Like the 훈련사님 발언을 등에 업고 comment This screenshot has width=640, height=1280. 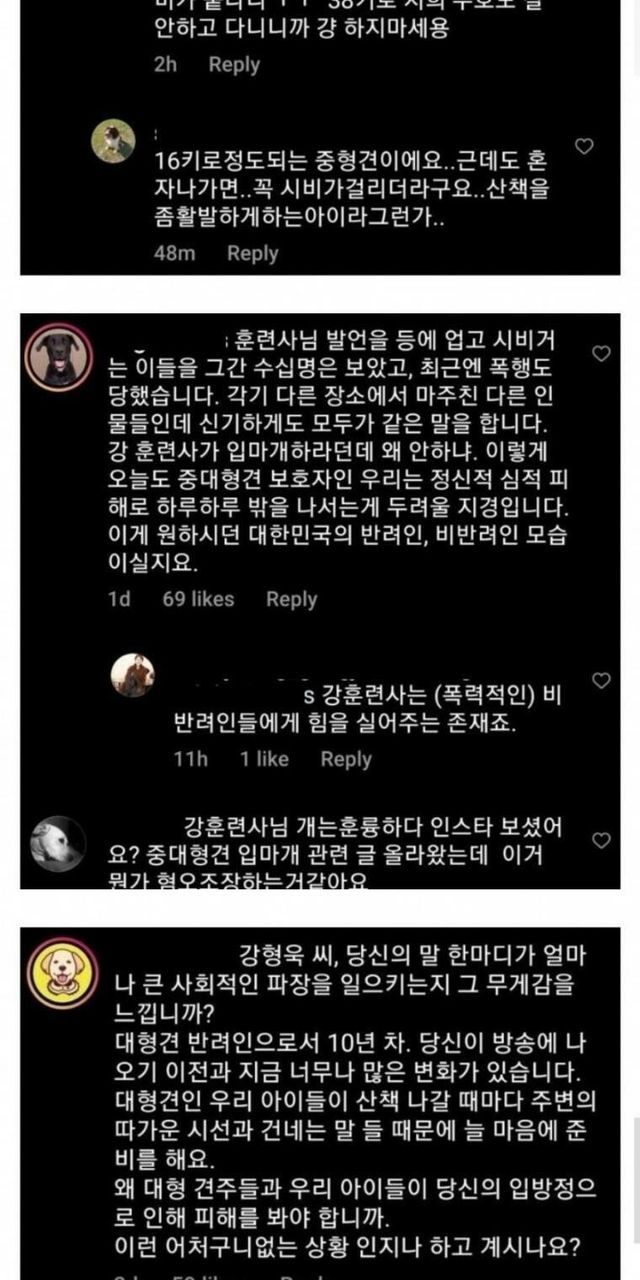tap(601, 354)
